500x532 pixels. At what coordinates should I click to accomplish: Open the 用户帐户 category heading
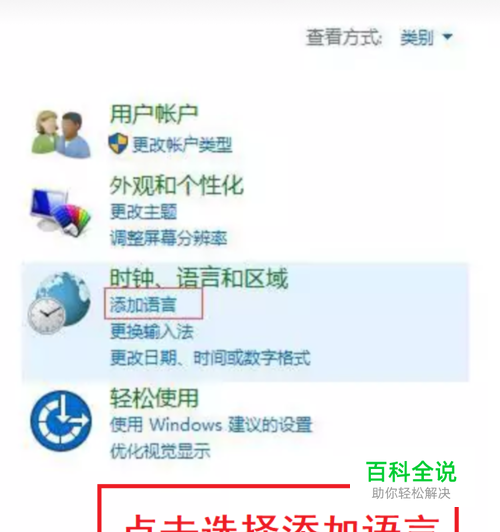click(x=154, y=114)
